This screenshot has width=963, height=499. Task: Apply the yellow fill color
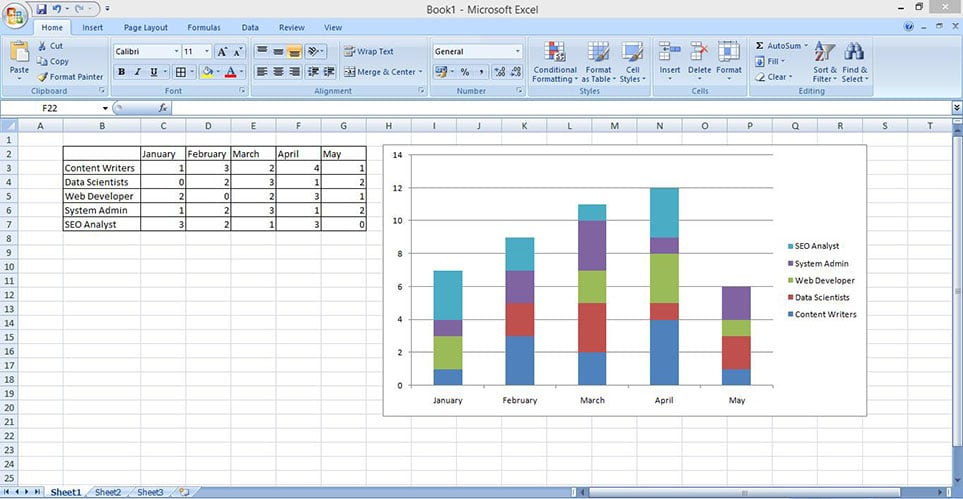click(x=207, y=72)
